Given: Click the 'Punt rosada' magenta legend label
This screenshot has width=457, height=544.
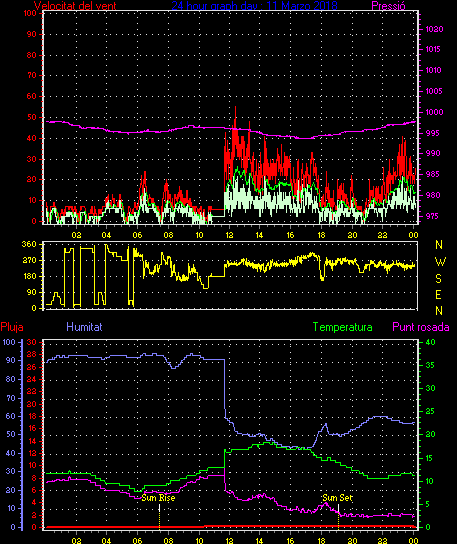Looking at the screenshot, I should 421,327.
